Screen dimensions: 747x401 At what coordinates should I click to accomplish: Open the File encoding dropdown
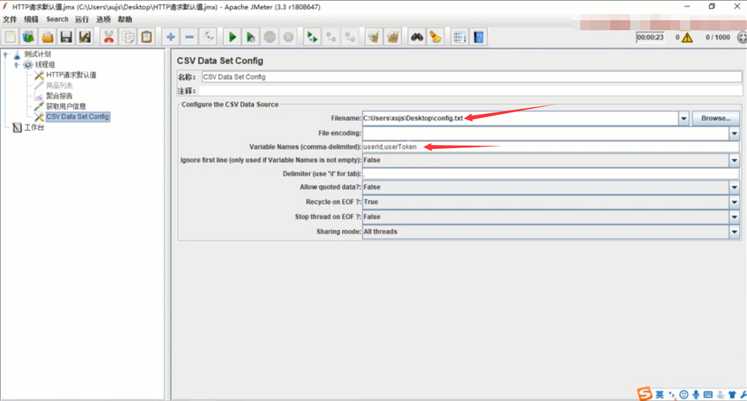coord(734,133)
